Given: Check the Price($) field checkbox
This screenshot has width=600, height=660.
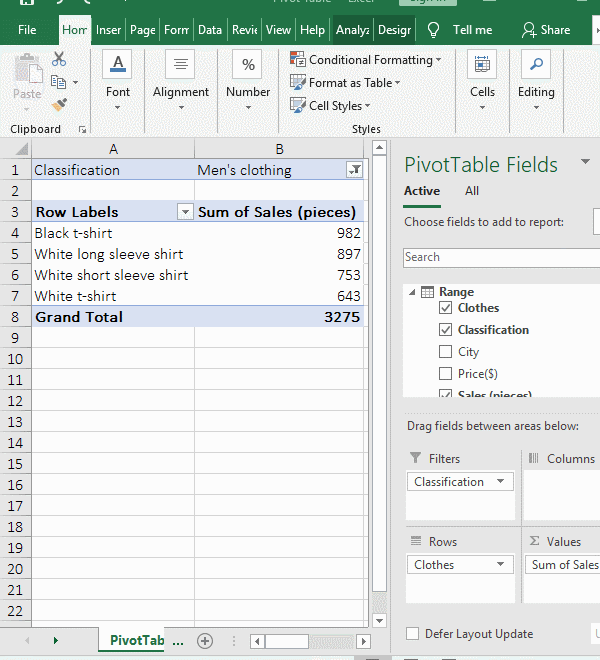Looking at the screenshot, I should point(445,373).
